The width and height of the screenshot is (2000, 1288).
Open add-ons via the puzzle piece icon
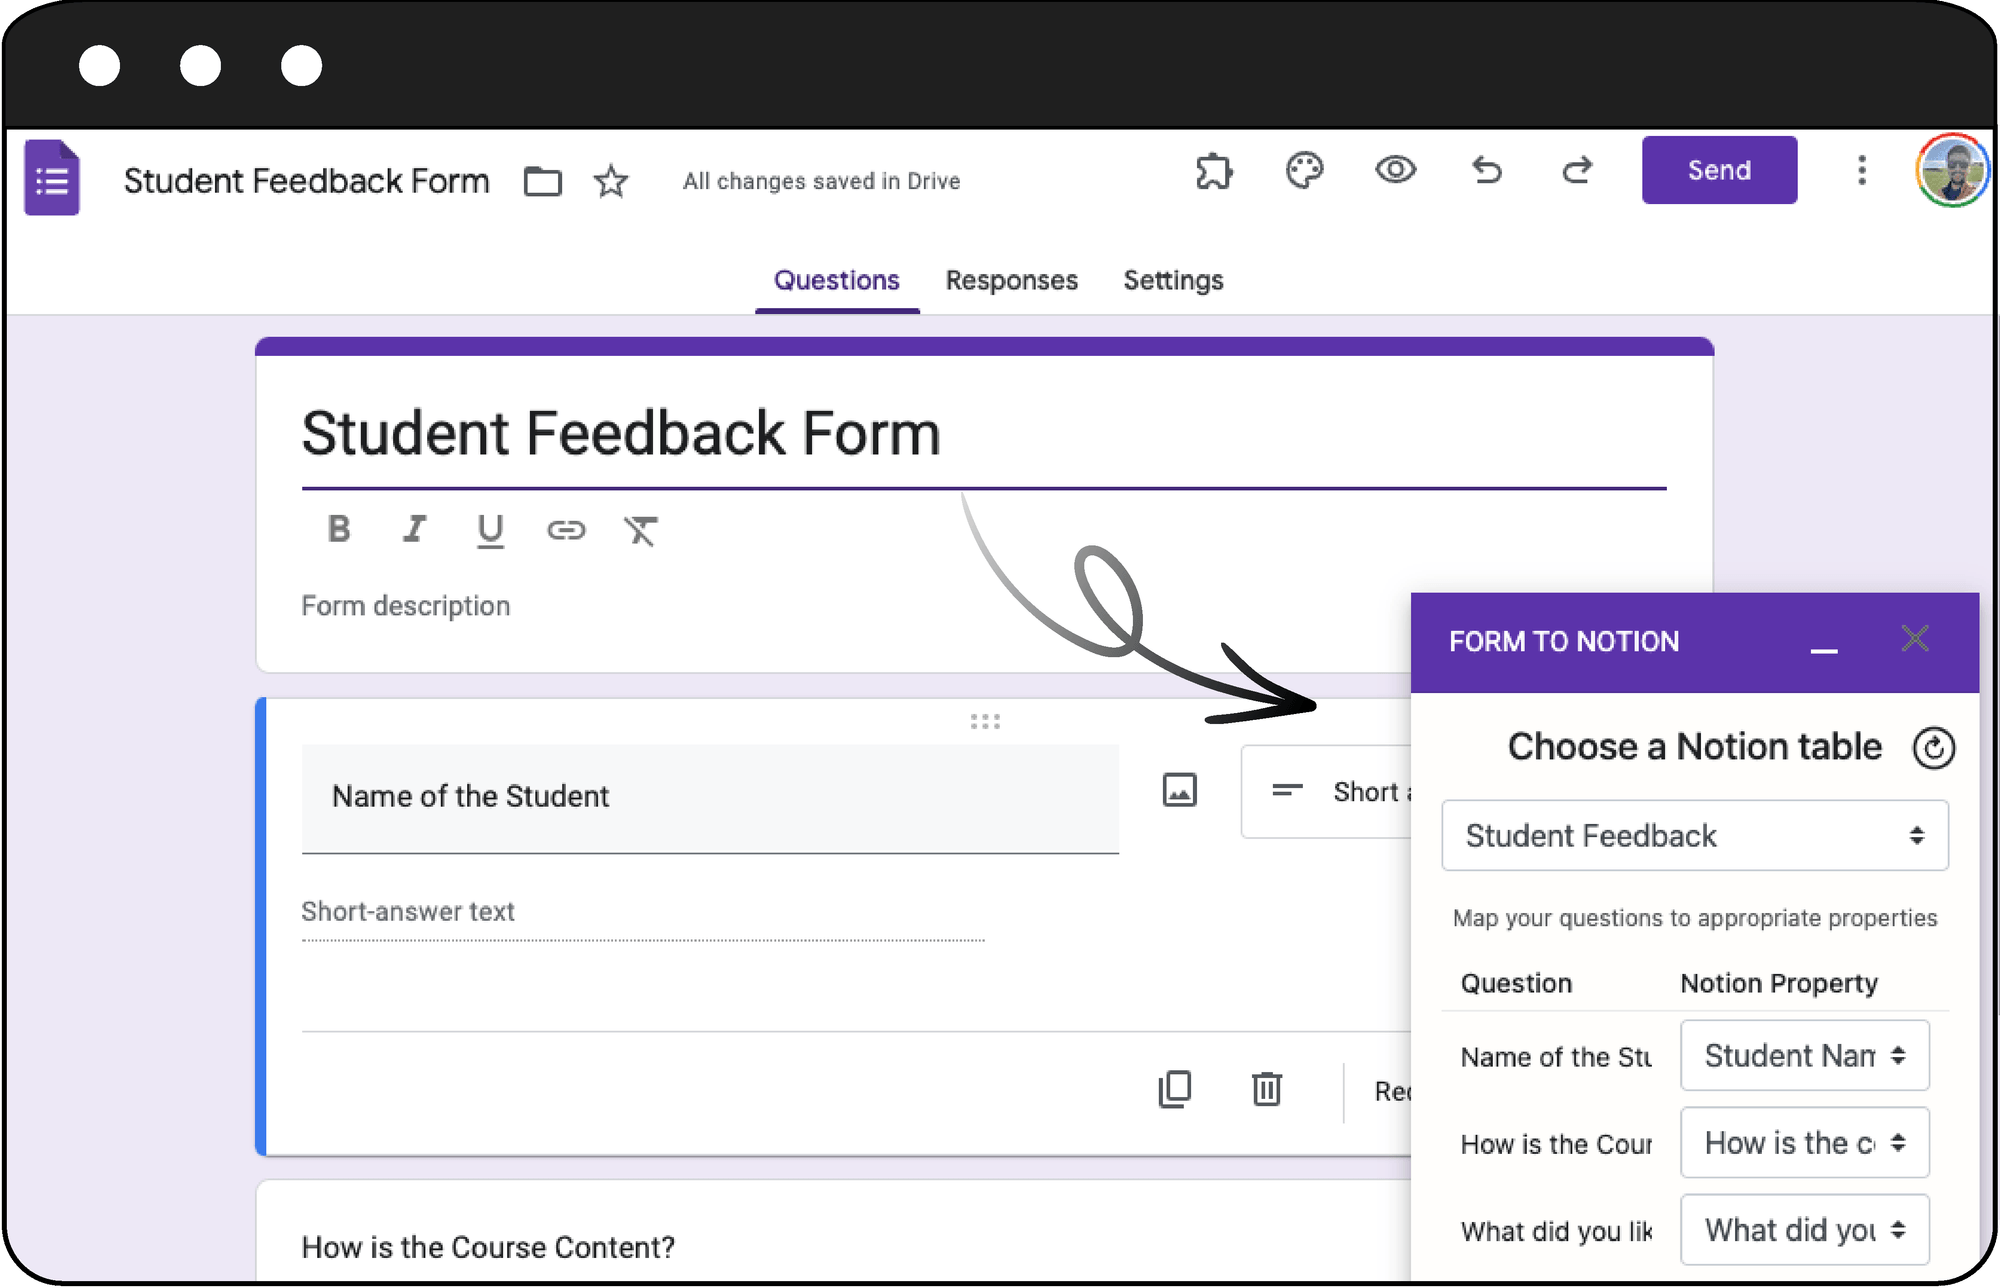(1214, 171)
